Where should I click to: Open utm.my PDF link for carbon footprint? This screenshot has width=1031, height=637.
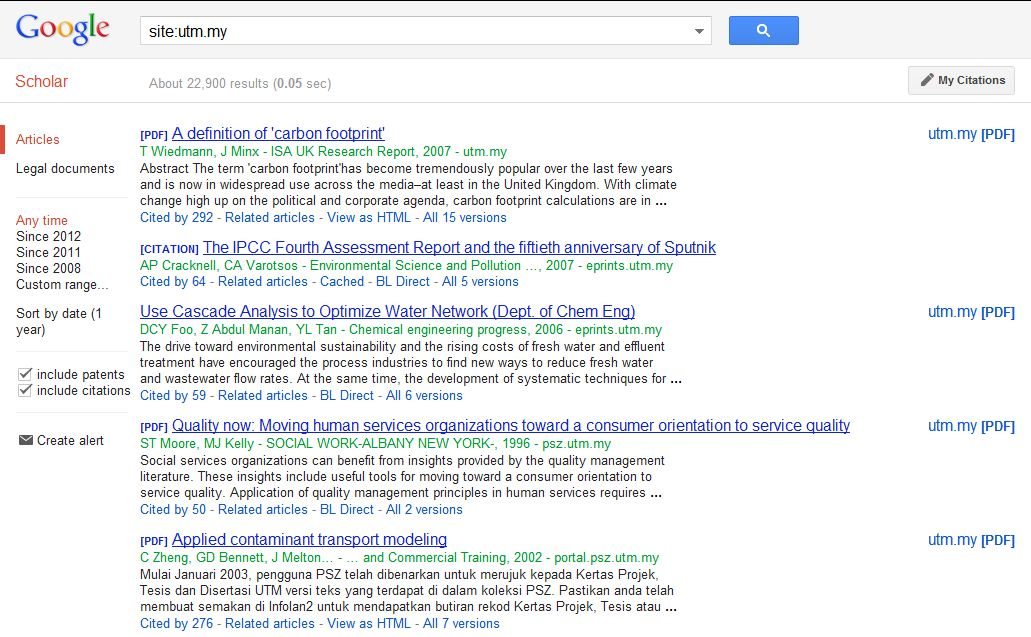[971, 134]
